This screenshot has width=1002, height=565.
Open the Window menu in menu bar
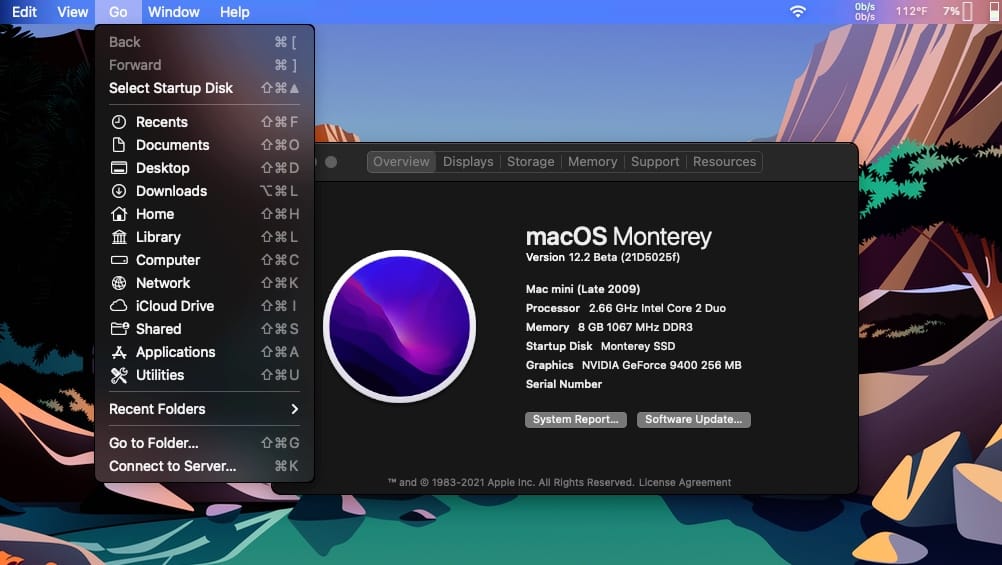point(174,12)
